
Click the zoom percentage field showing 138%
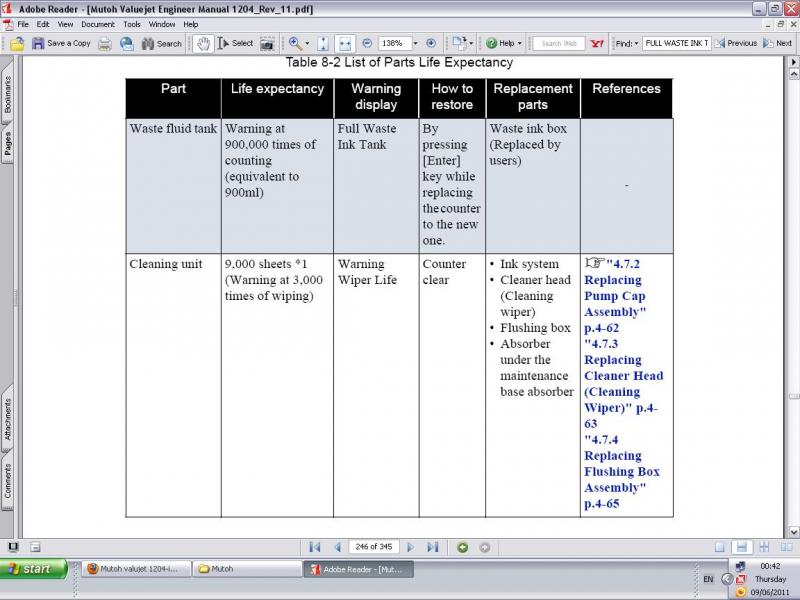(x=394, y=43)
